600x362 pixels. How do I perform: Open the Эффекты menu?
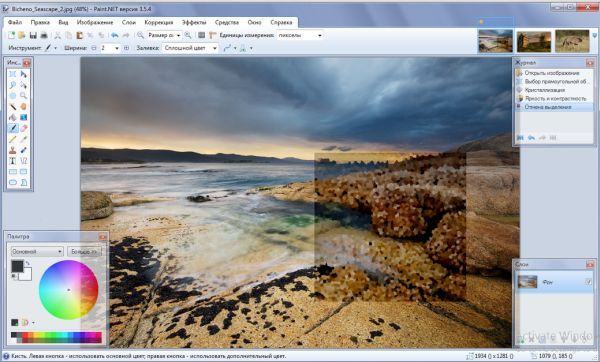pos(194,23)
